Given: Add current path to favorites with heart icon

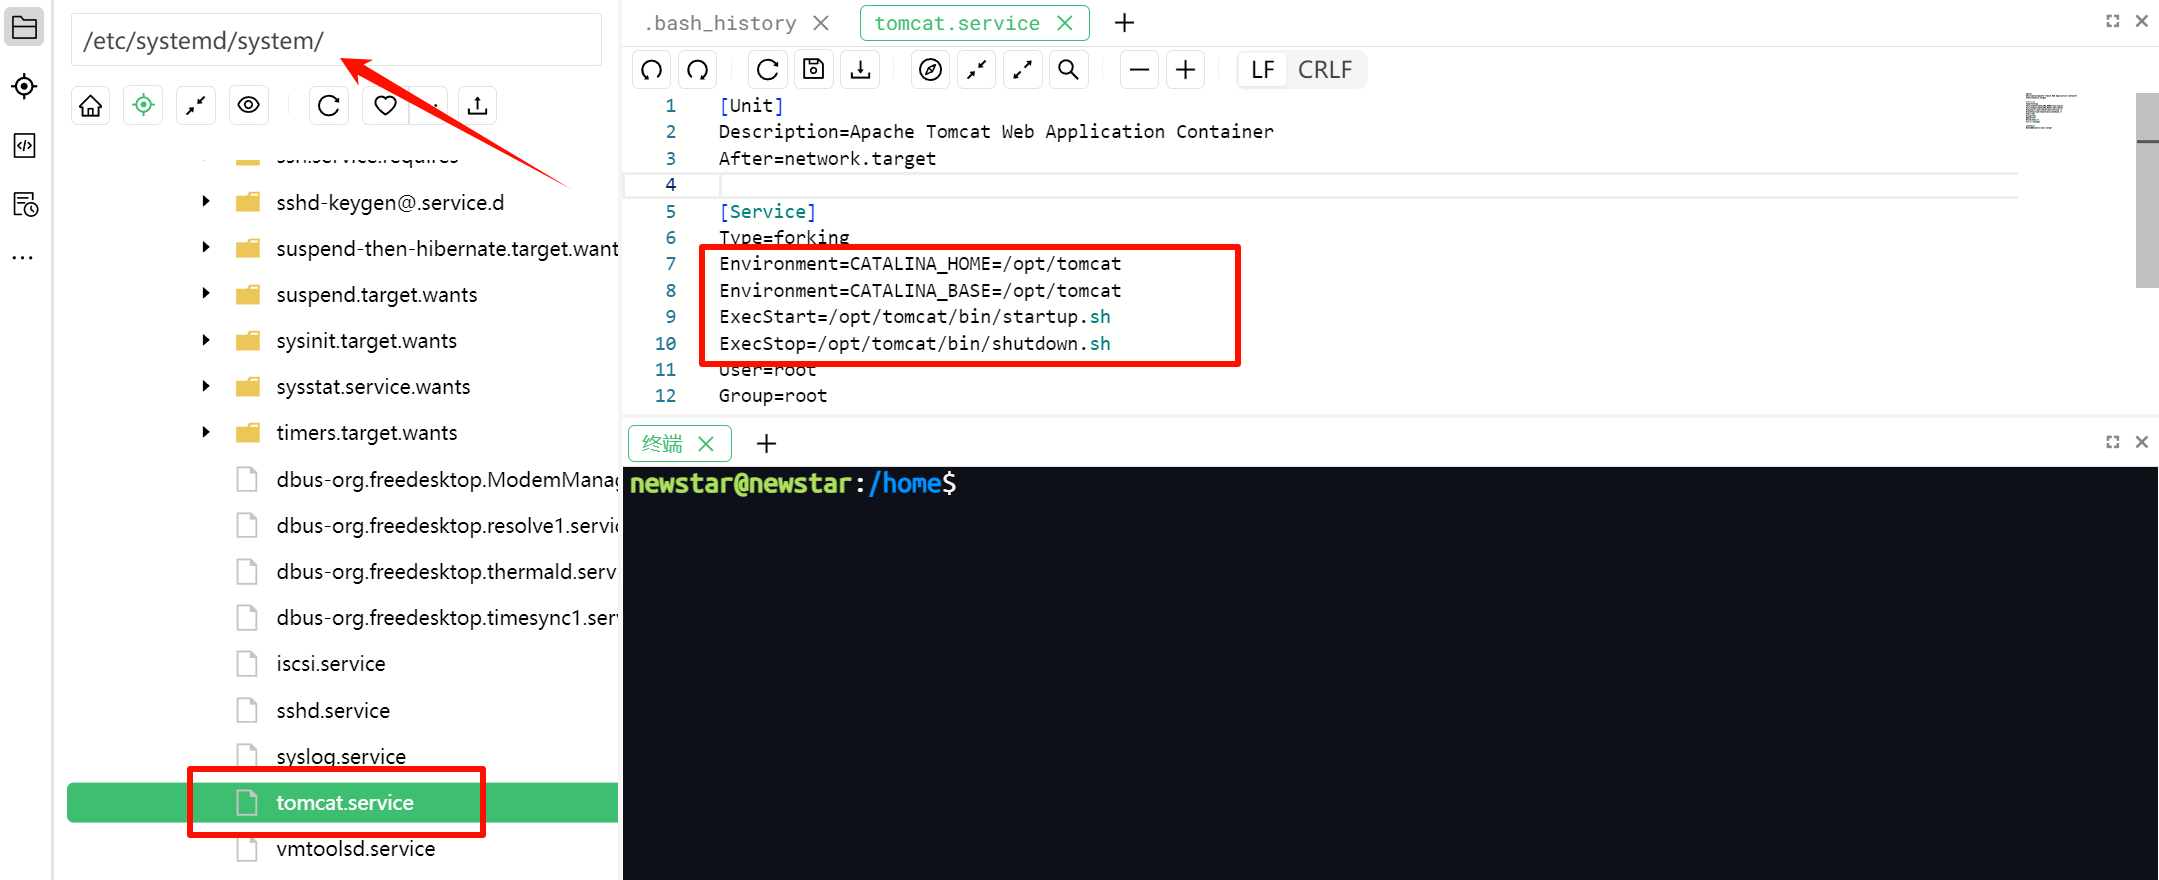Looking at the screenshot, I should pyautogui.click(x=385, y=106).
